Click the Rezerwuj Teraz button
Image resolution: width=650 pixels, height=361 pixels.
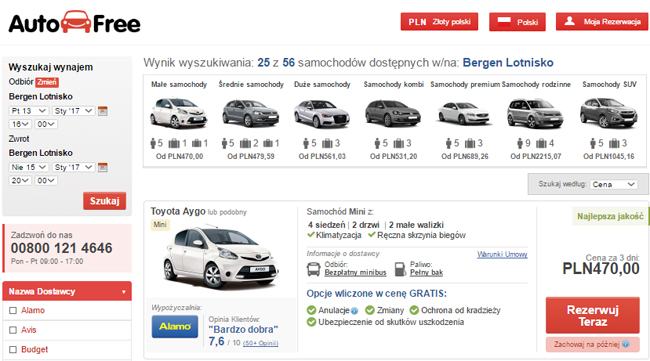[593, 316]
